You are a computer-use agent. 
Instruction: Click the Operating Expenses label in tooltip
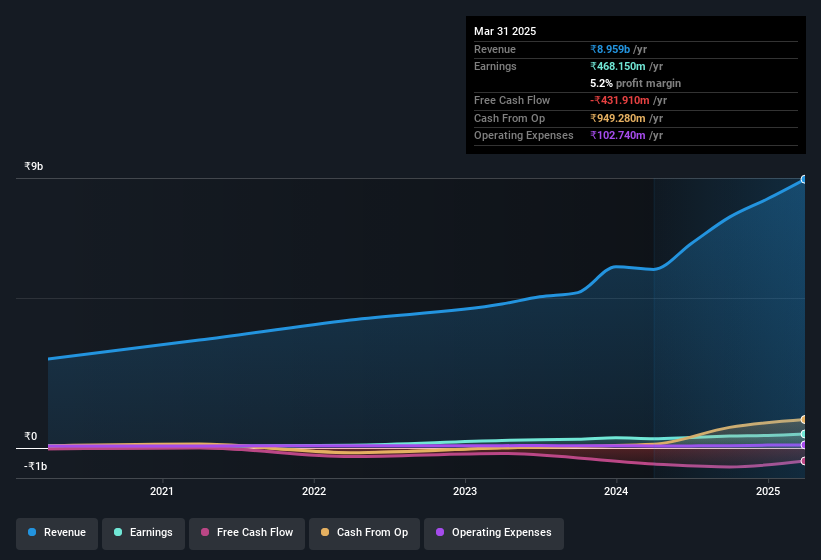coord(524,136)
